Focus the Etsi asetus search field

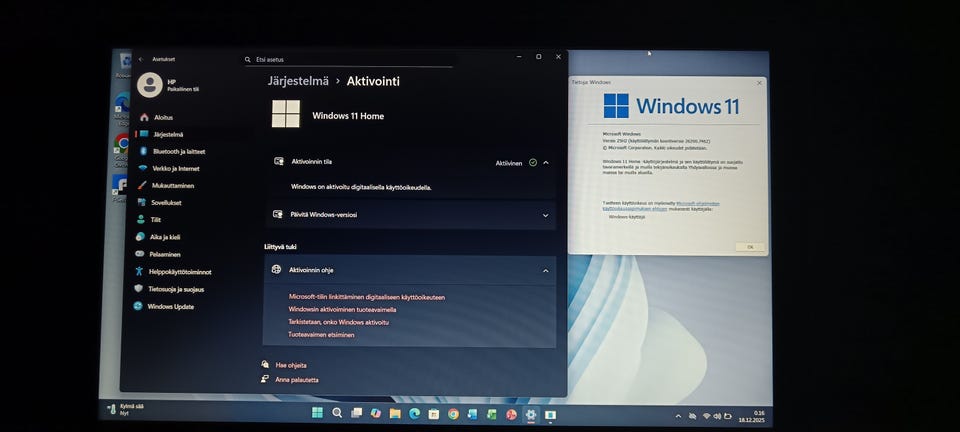point(348,60)
